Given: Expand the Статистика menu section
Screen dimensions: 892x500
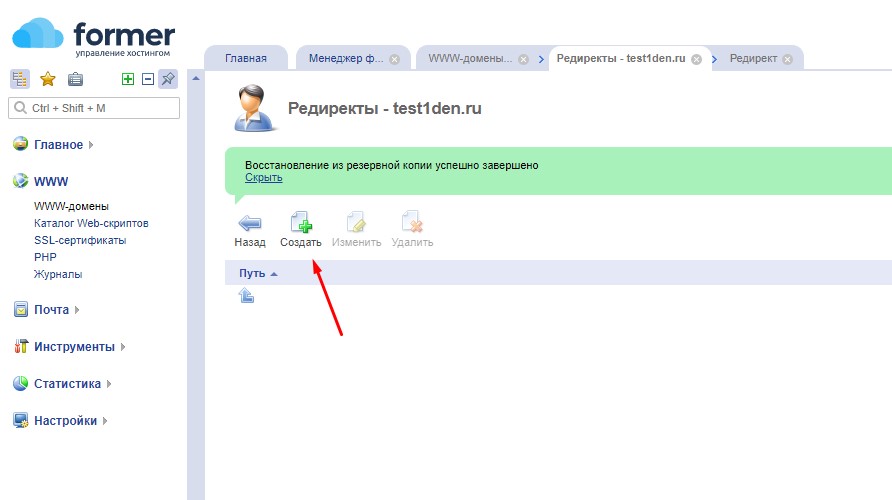Looking at the screenshot, I should (x=67, y=384).
